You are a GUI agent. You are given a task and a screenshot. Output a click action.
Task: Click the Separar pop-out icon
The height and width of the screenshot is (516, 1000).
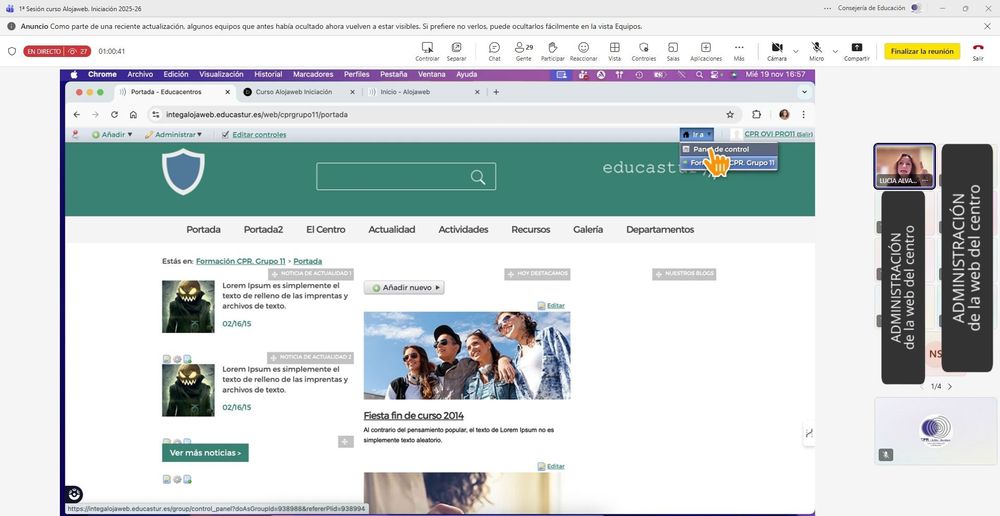coord(456,51)
